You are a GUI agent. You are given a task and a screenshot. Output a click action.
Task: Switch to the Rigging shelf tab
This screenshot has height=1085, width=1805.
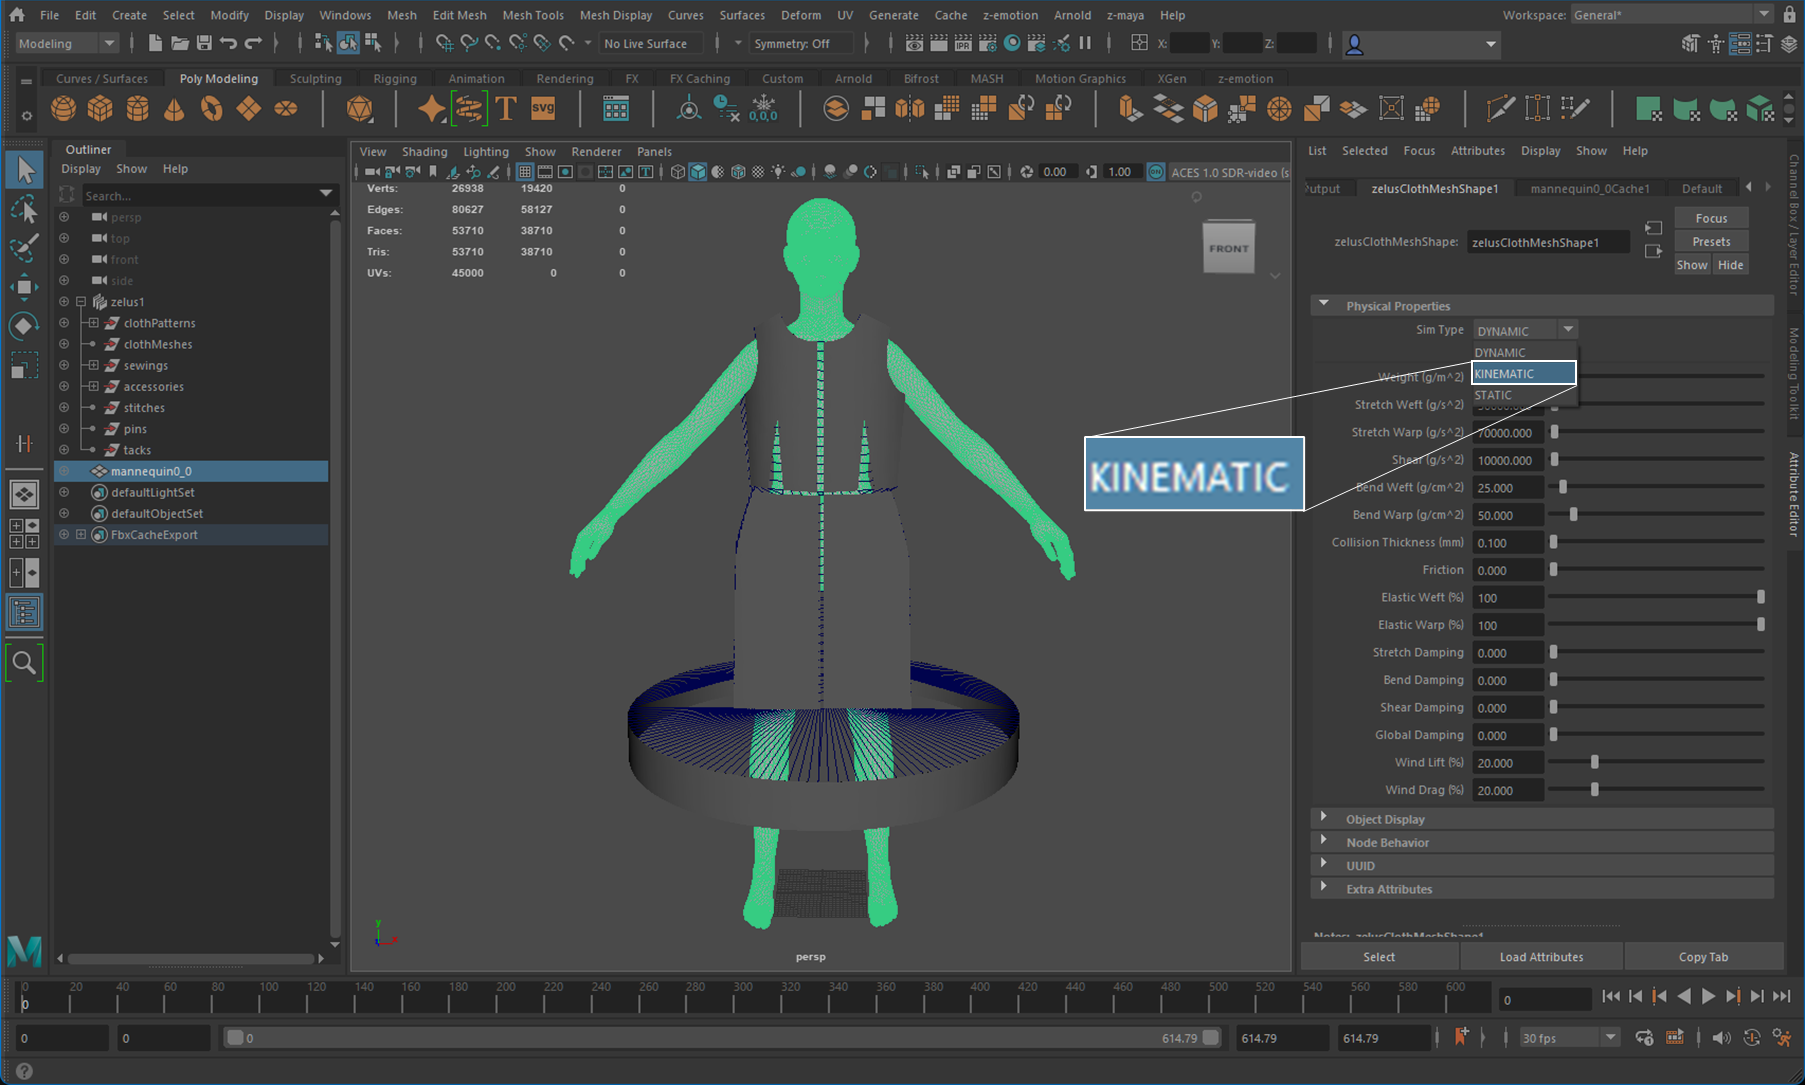(x=394, y=78)
